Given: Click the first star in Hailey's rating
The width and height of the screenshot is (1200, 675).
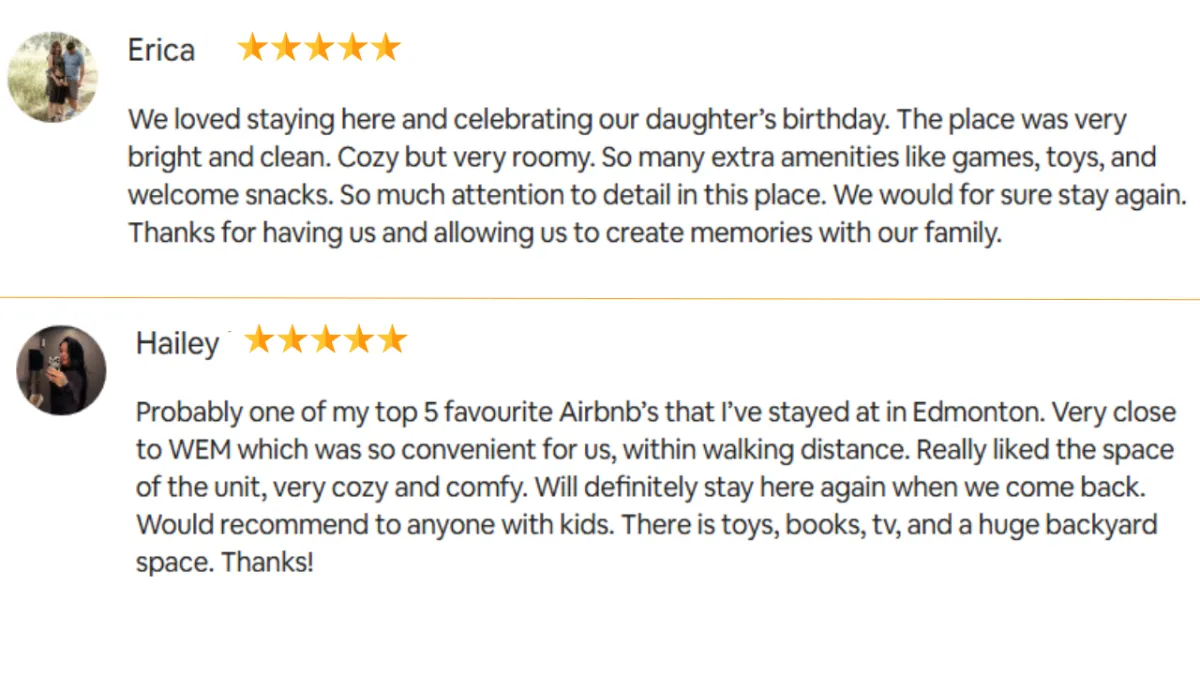Looking at the screenshot, I should tap(260, 339).
